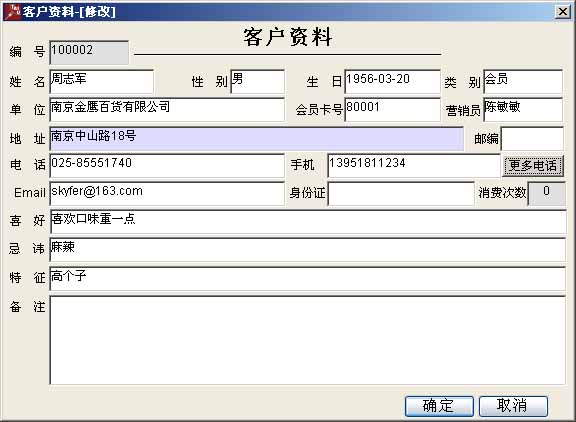Viewport: 576px width, 422px height.
Task: Click the large 备注 text area
Action: 308,340
